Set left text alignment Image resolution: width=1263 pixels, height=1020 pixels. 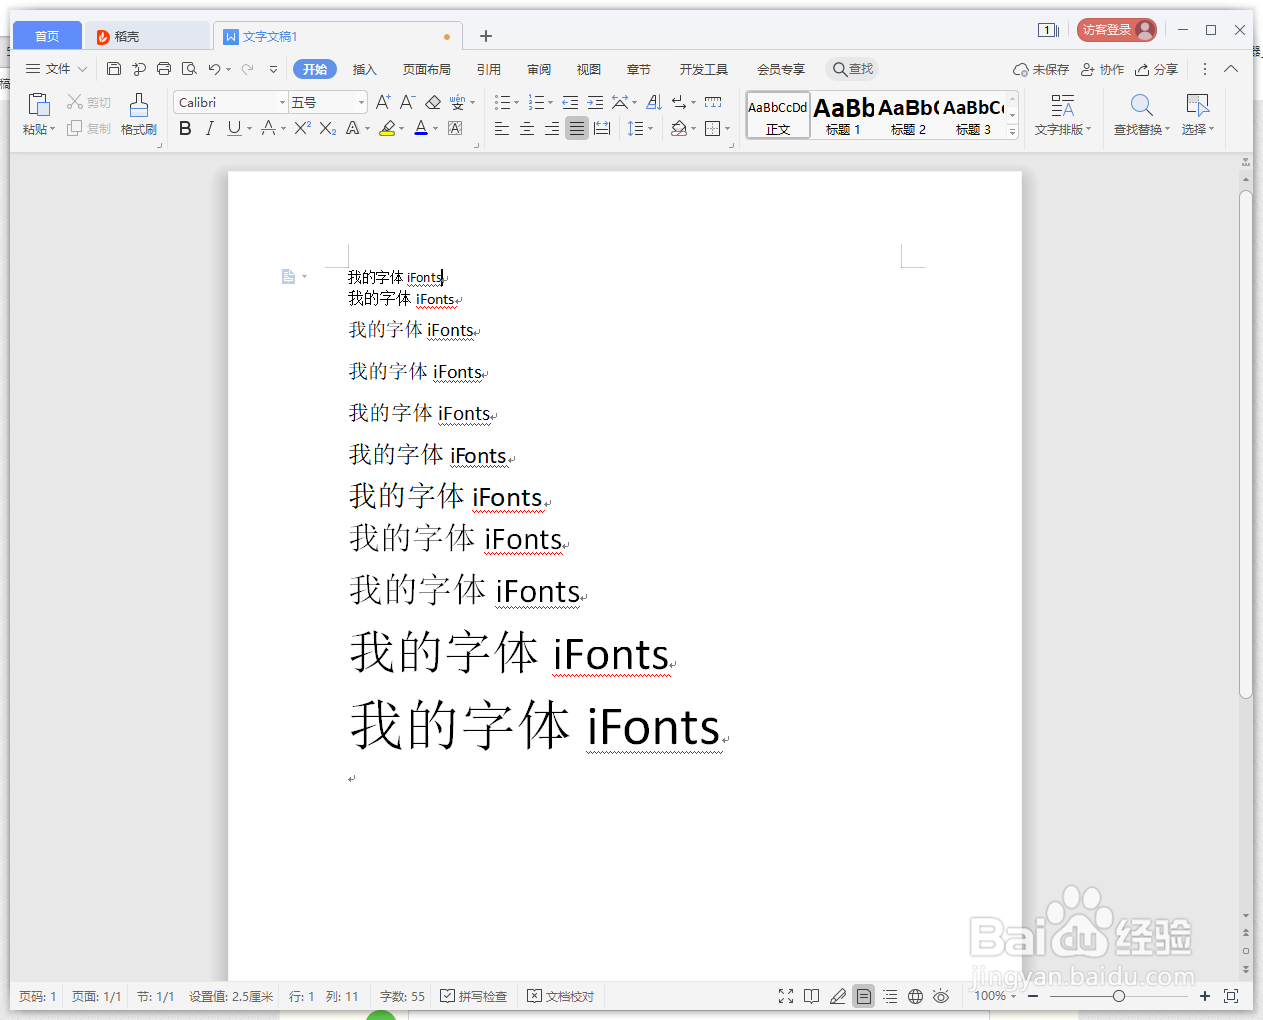(x=502, y=128)
